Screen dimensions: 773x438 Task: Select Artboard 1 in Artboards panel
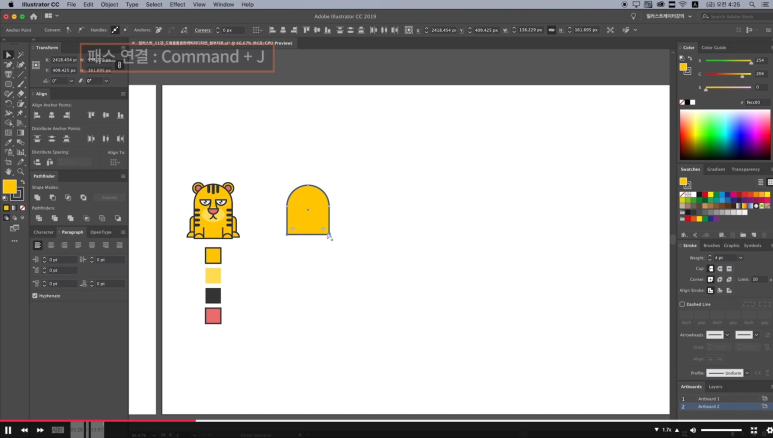[724, 399]
